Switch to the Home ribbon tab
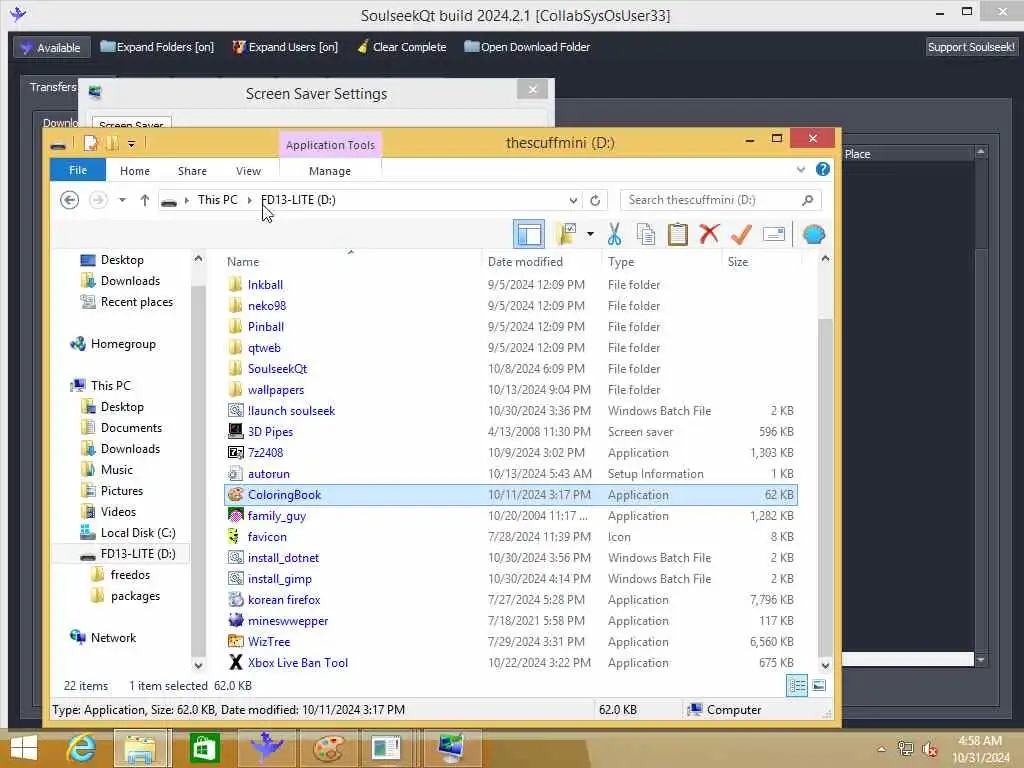 [x=135, y=170]
